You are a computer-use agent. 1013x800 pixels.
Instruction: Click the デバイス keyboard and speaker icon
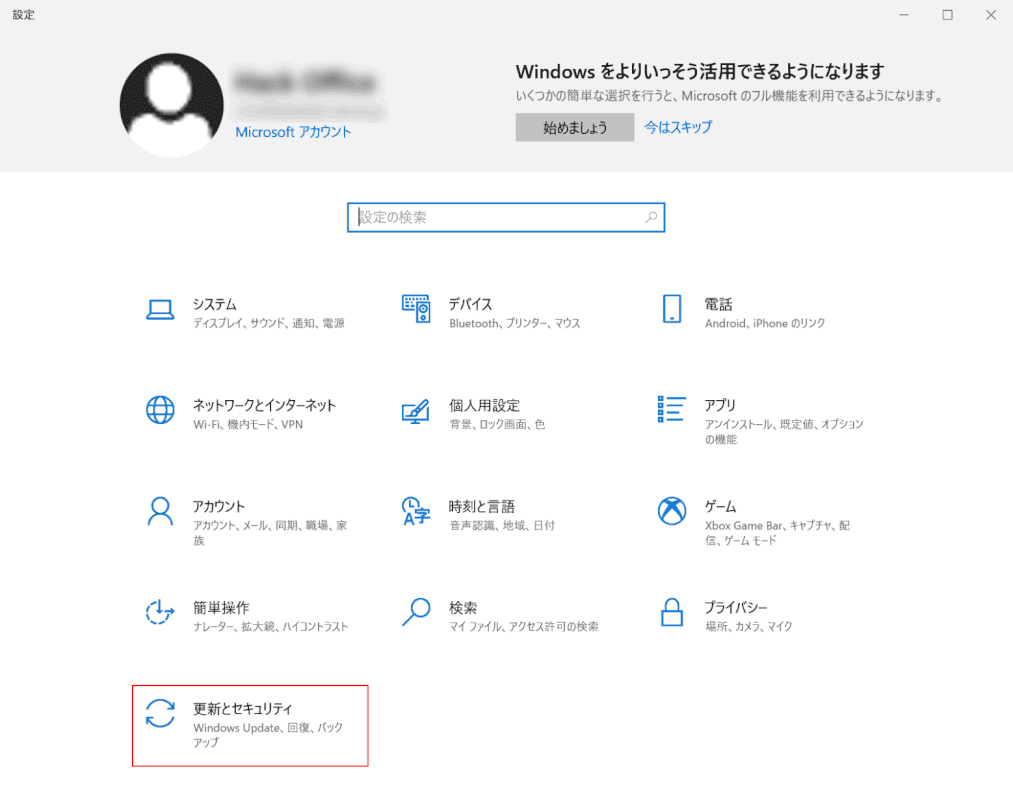(416, 309)
